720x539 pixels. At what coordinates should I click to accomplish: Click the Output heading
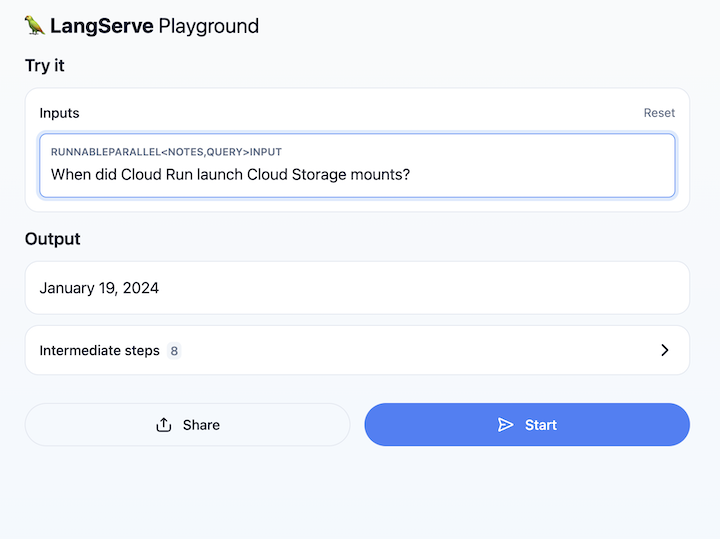point(53,239)
